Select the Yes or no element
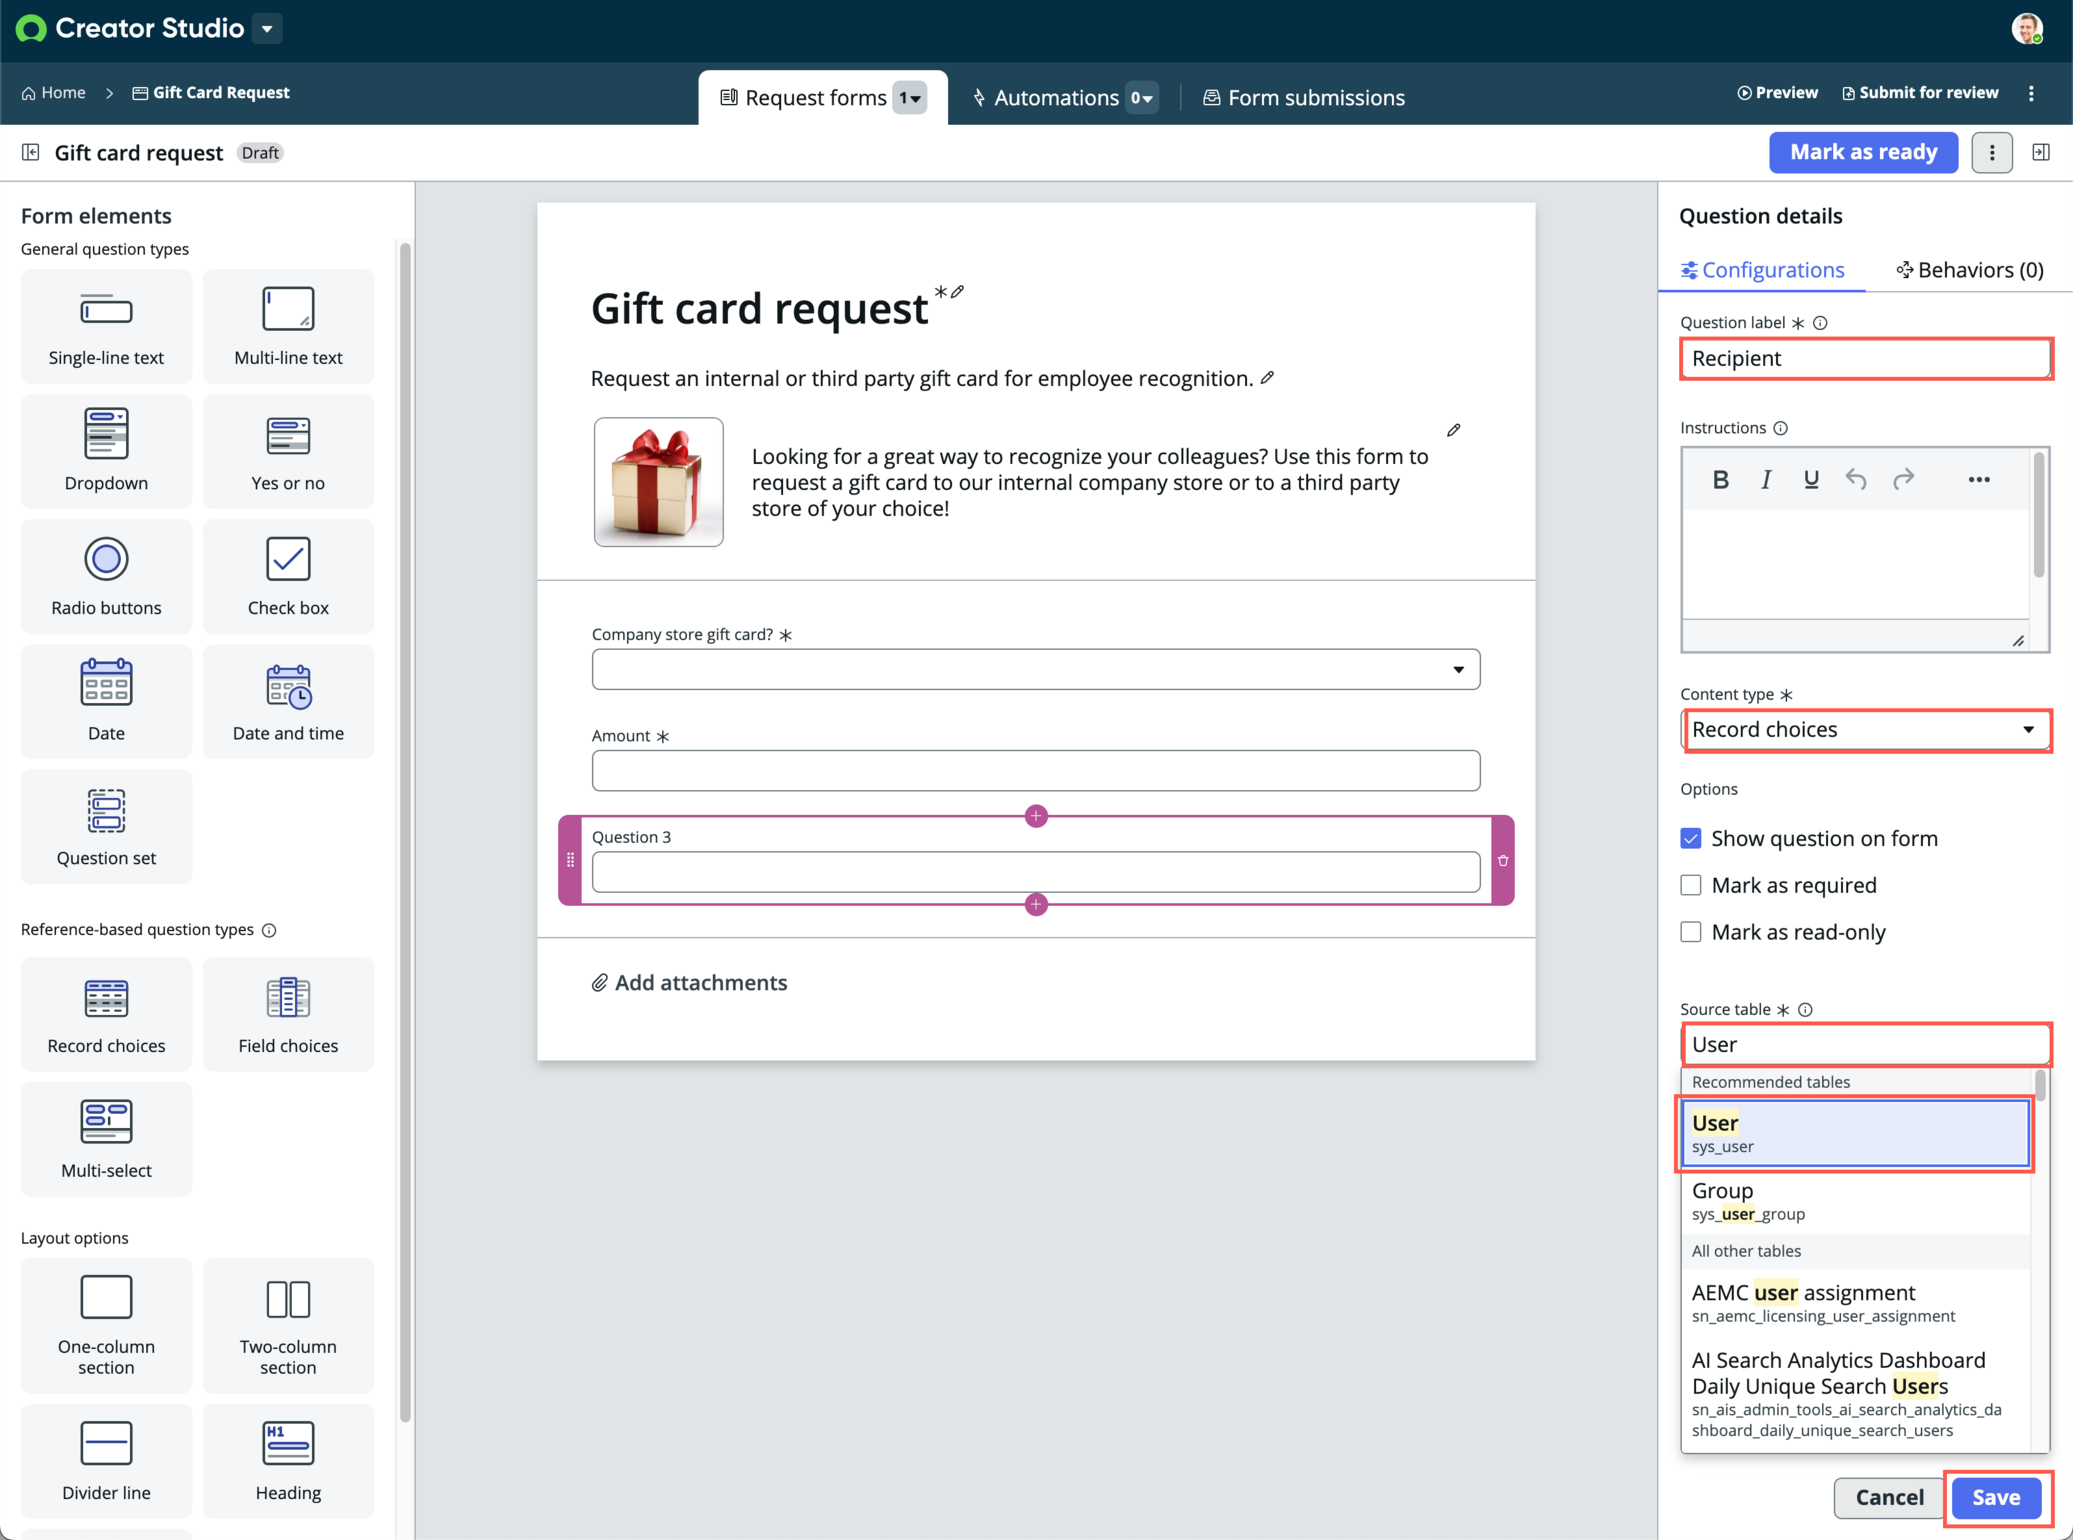Image resolution: width=2073 pixels, height=1540 pixels. pyautogui.click(x=288, y=452)
